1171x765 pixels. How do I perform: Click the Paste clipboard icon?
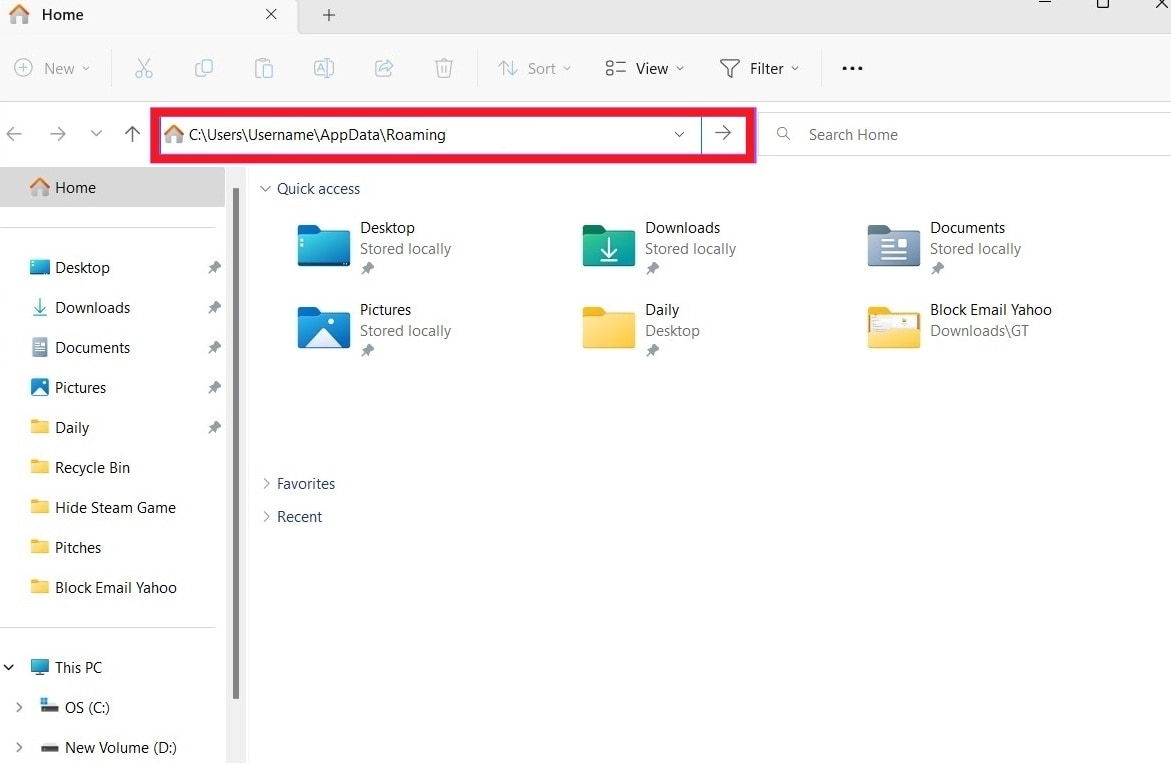264,69
